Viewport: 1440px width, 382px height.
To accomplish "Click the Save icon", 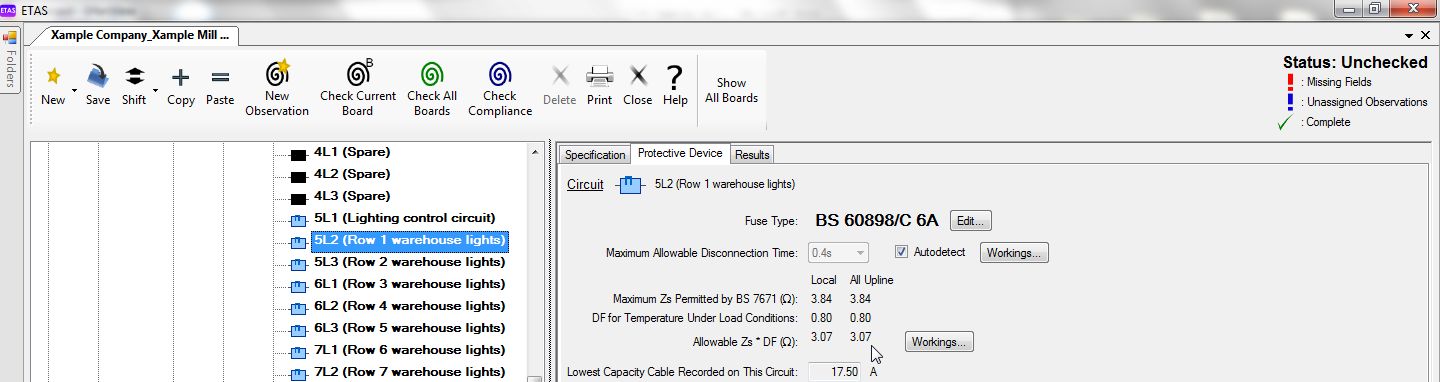I will click(98, 76).
